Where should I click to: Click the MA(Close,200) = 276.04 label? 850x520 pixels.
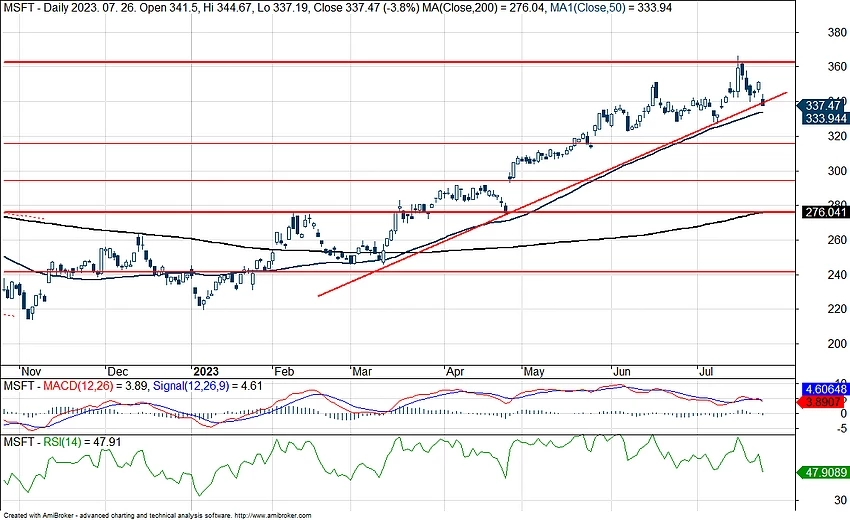[x=481, y=8]
